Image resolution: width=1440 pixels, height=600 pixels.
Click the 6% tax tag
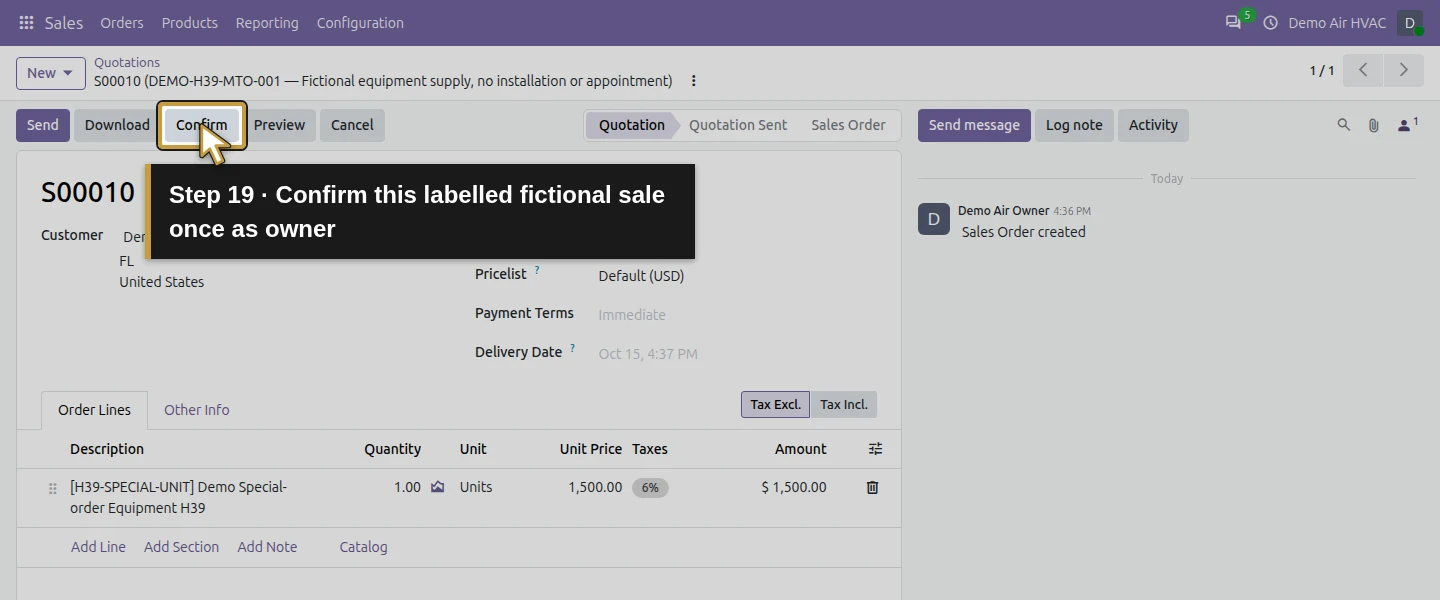[650, 488]
